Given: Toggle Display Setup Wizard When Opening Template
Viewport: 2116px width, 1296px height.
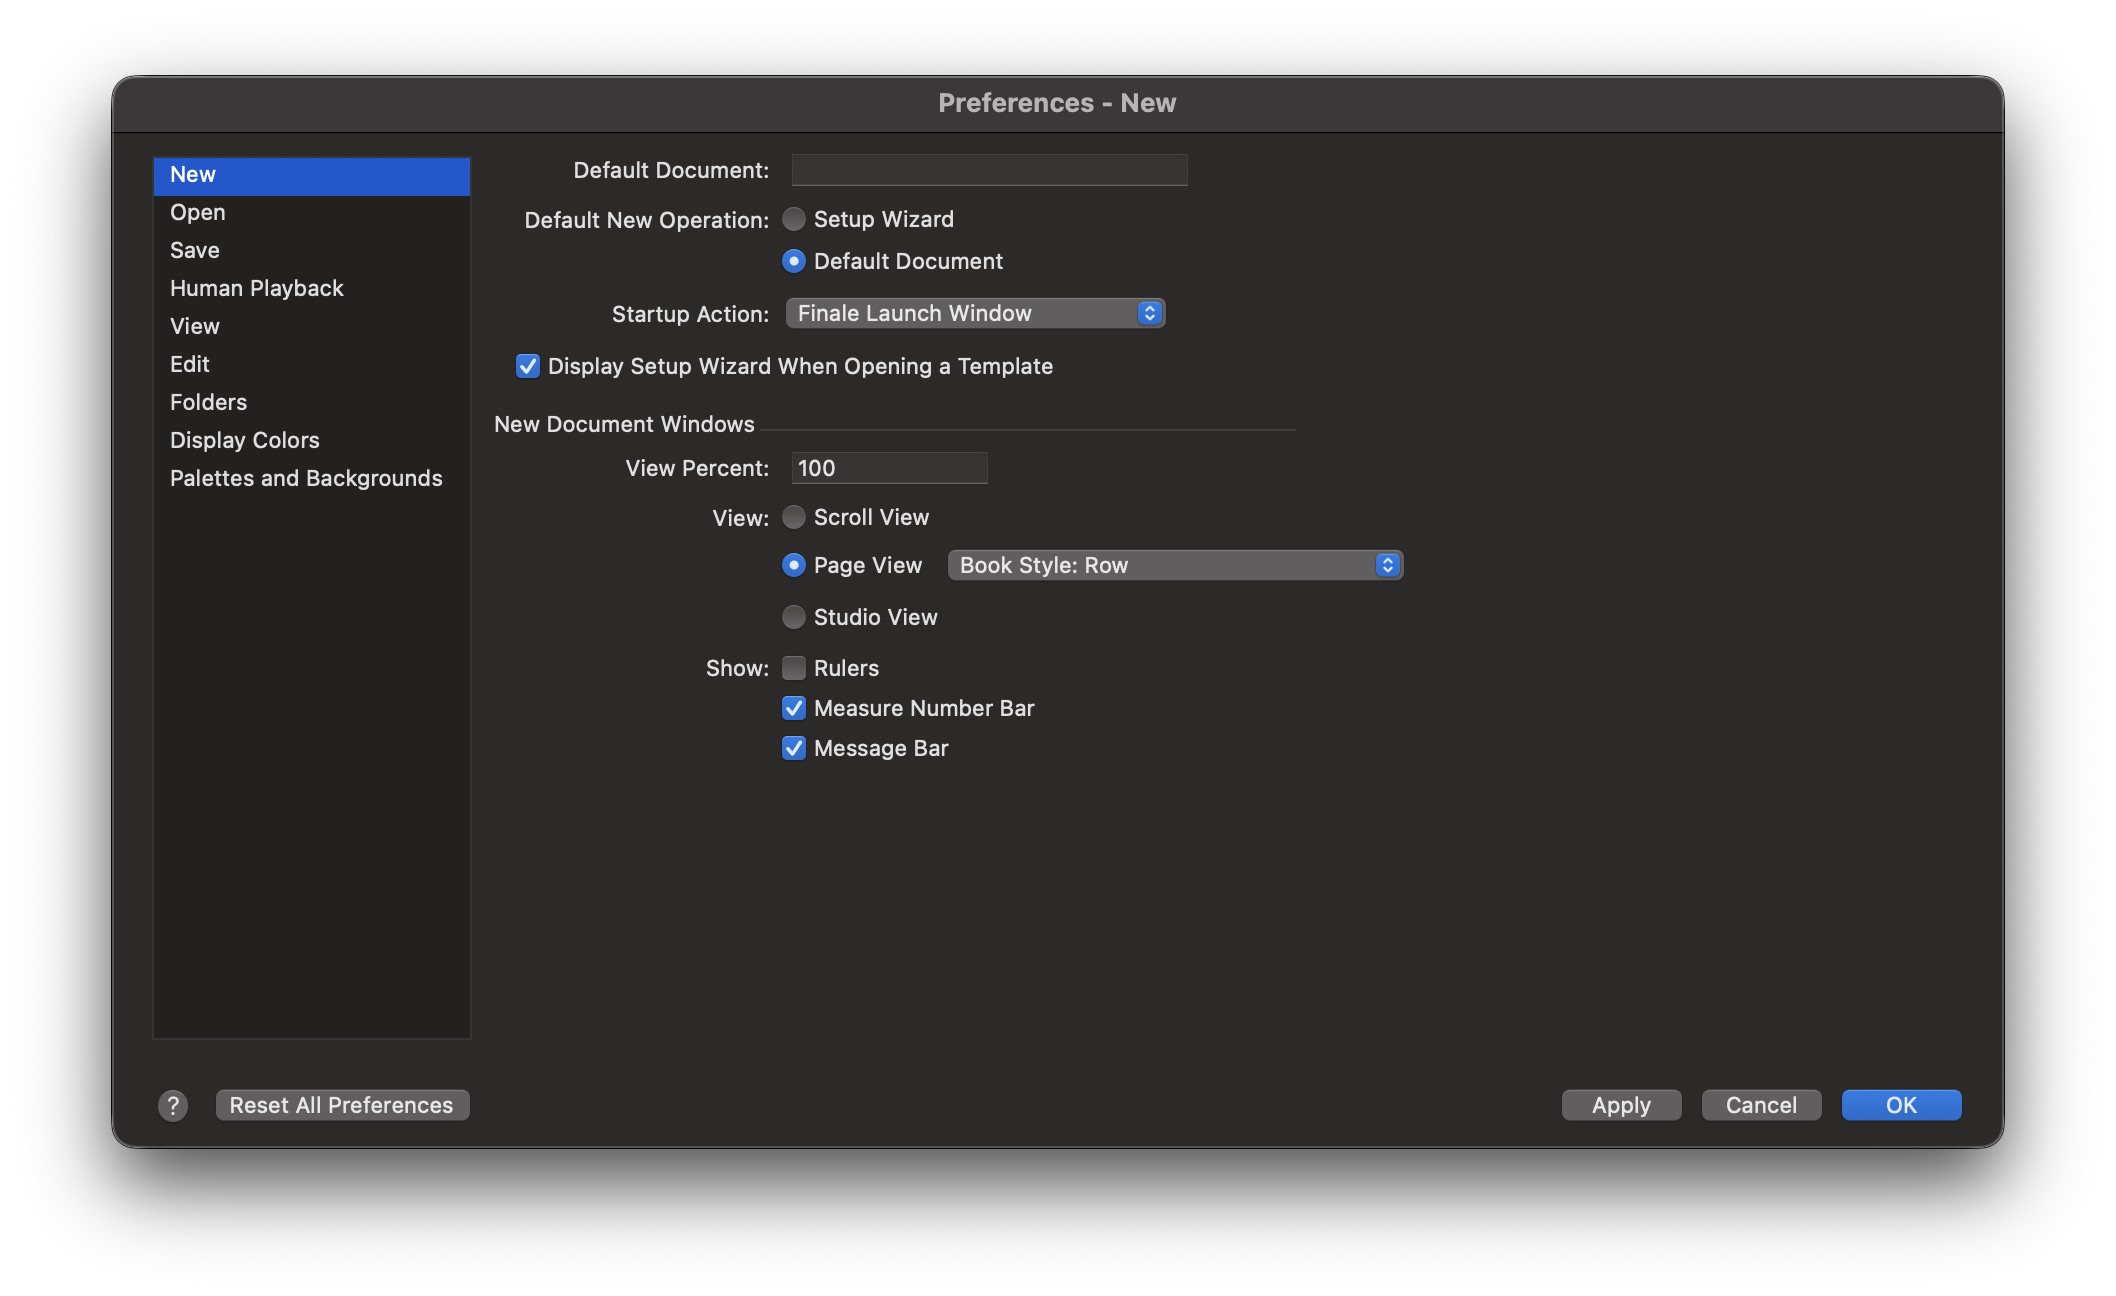Looking at the screenshot, I should click(528, 366).
